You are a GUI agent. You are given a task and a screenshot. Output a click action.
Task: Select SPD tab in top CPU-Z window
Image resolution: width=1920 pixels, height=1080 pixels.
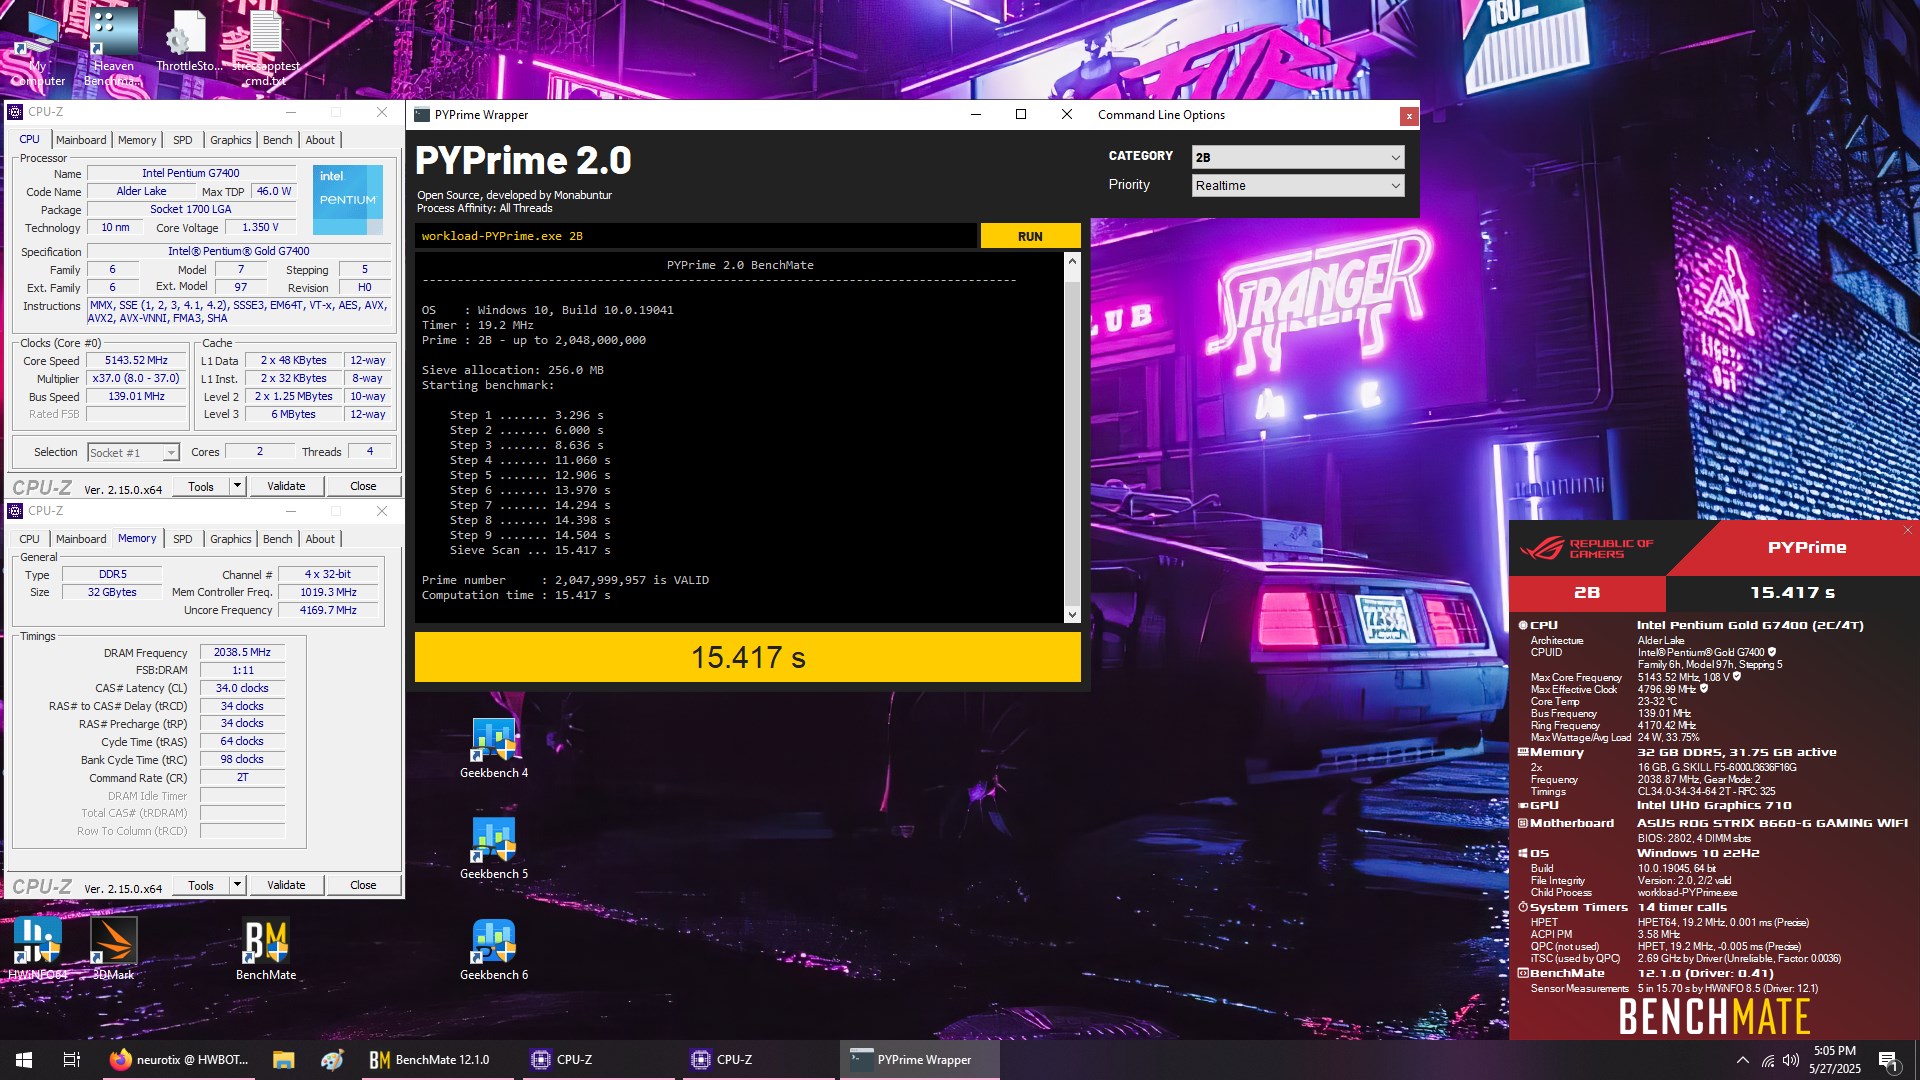[x=182, y=140]
